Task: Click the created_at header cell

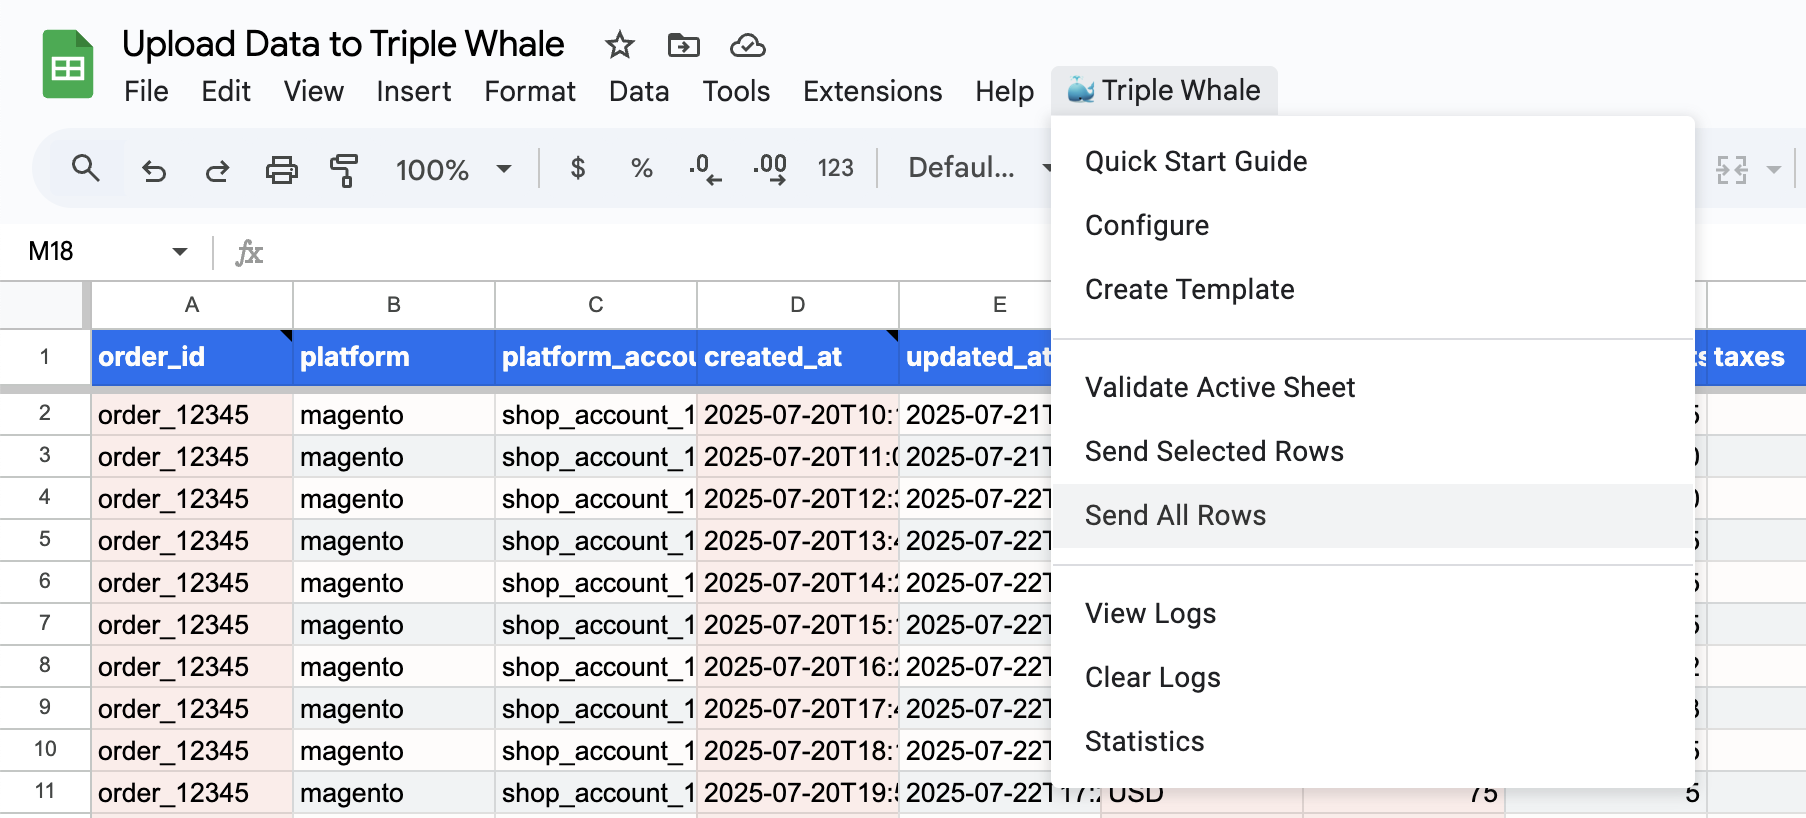Action: 798,357
